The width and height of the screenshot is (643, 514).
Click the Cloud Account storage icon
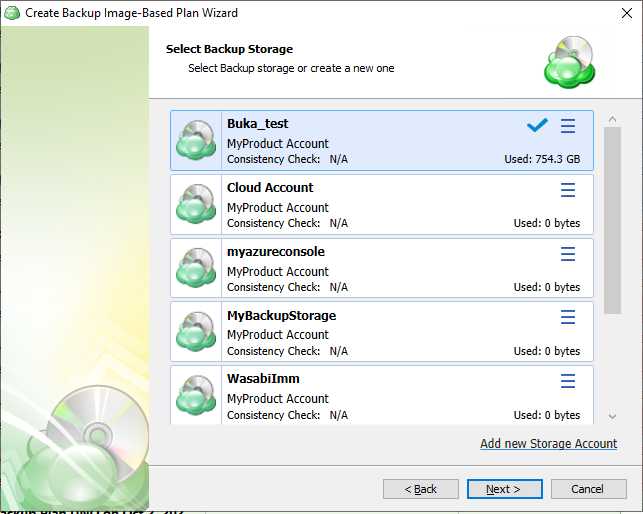[x=197, y=205]
